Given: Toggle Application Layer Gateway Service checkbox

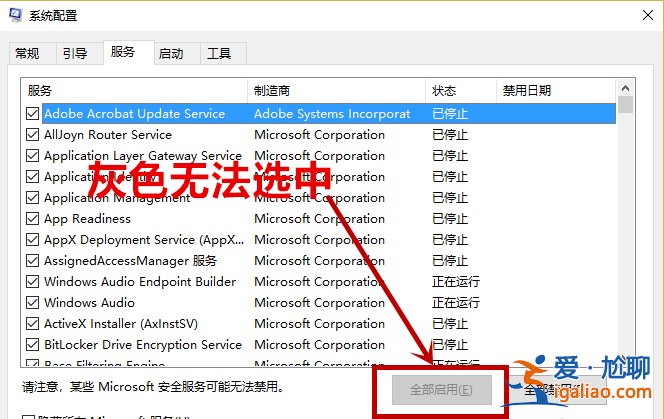Looking at the screenshot, I should (x=33, y=155).
